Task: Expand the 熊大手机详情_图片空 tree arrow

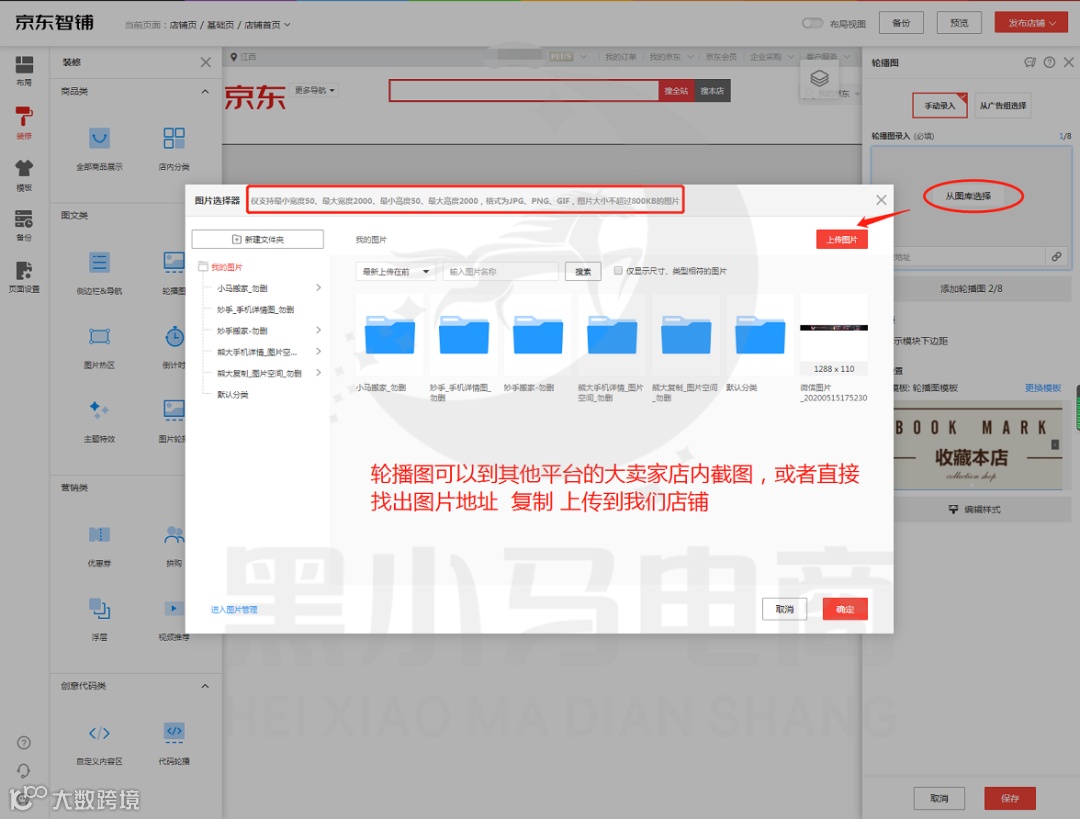Action: (318, 352)
